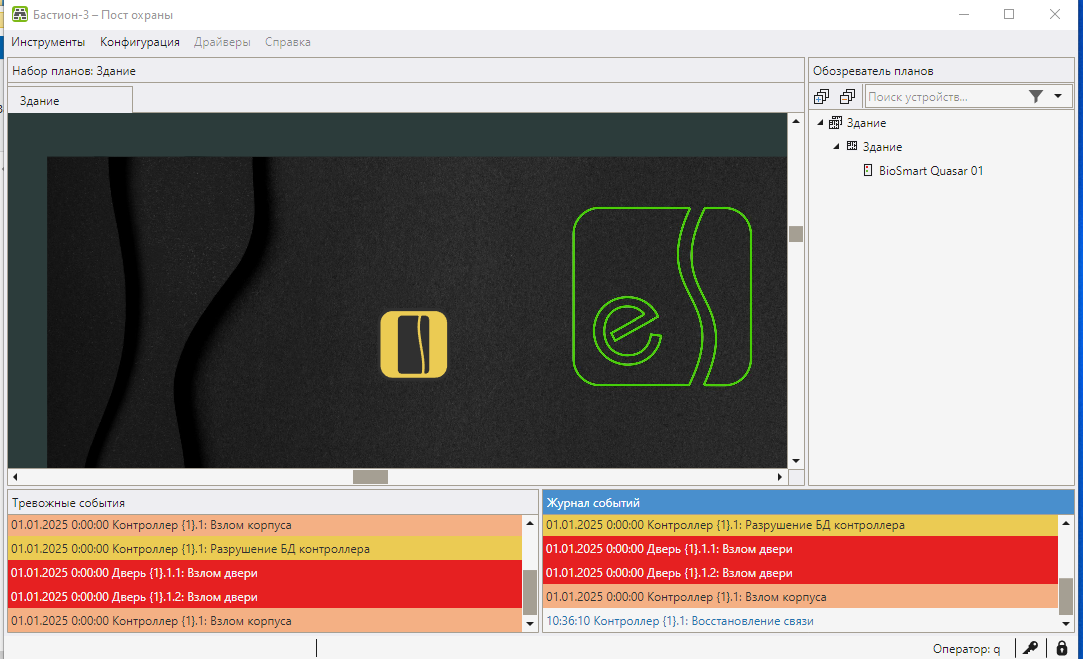
Task: Open the filter dropdown arrow next to funnel
Action: click(1058, 96)
